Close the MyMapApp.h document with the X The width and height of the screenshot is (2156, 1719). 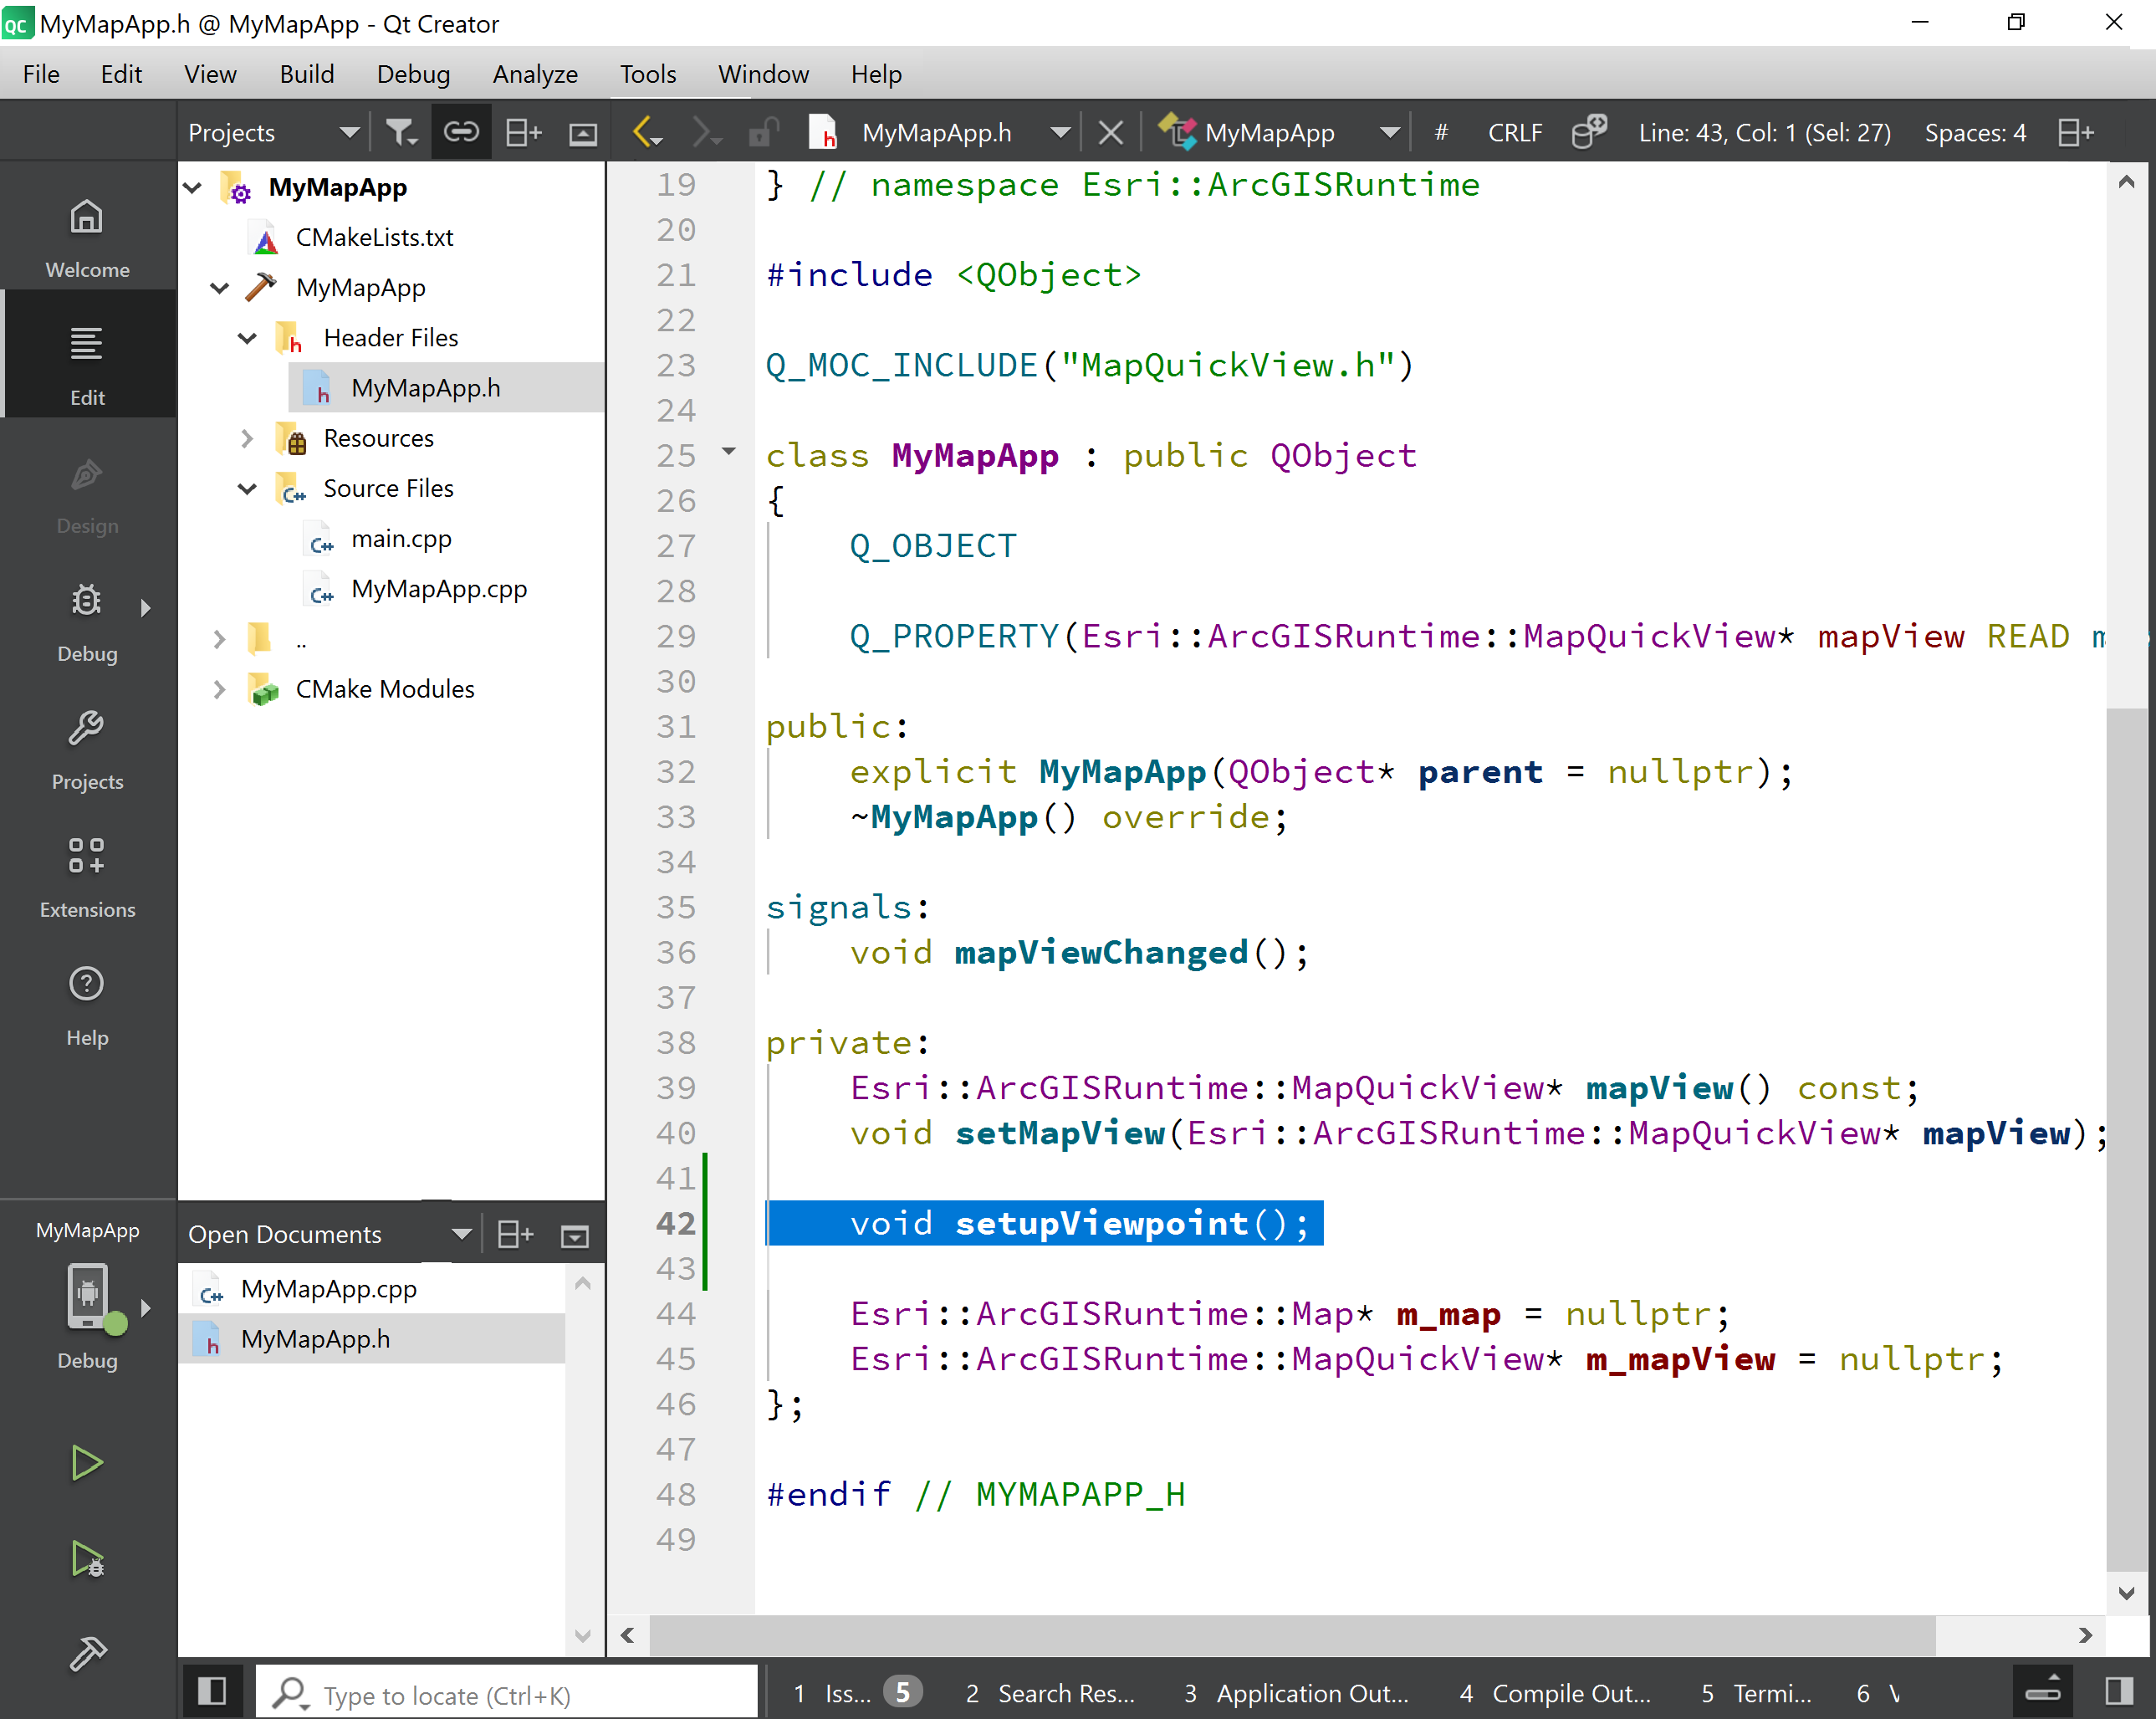[x=1110, y=133]
